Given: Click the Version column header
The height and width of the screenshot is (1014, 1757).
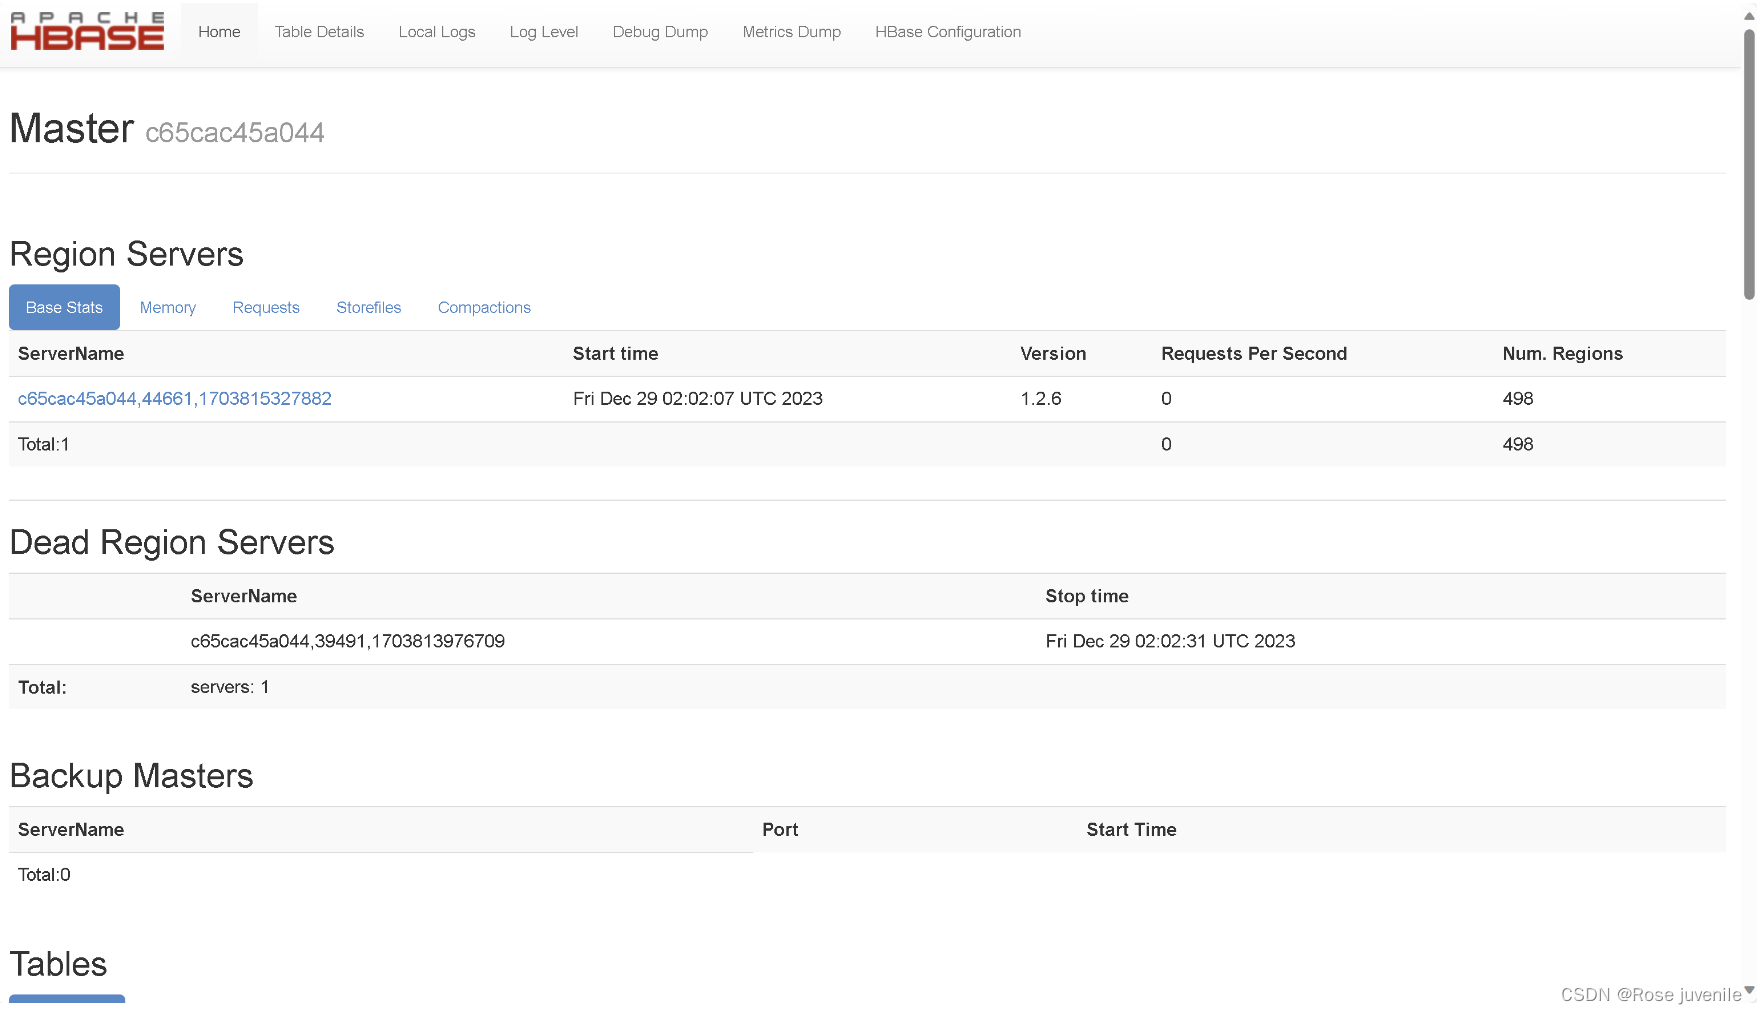Looking at the screenshot, I should (x=1053, y=354).
